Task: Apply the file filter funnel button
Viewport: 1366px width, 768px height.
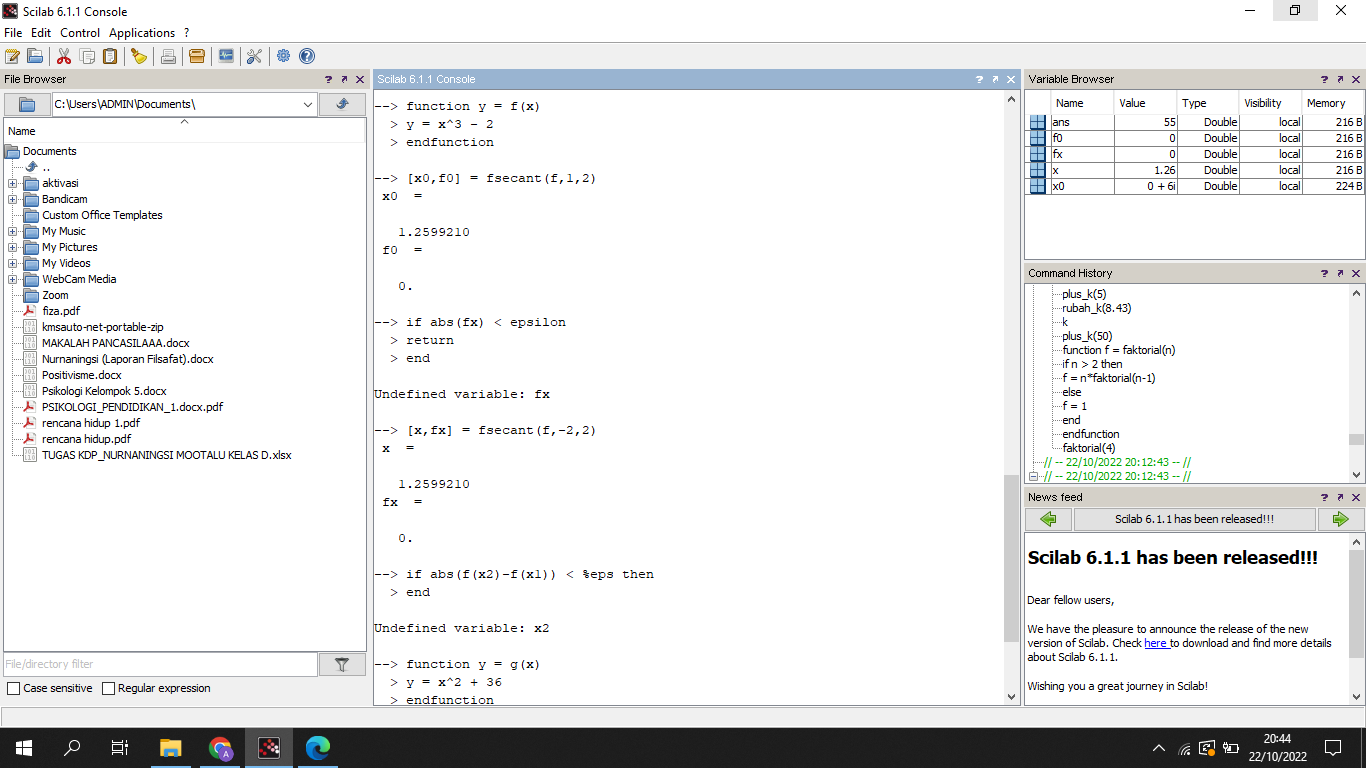Action: tap(342, 664)
